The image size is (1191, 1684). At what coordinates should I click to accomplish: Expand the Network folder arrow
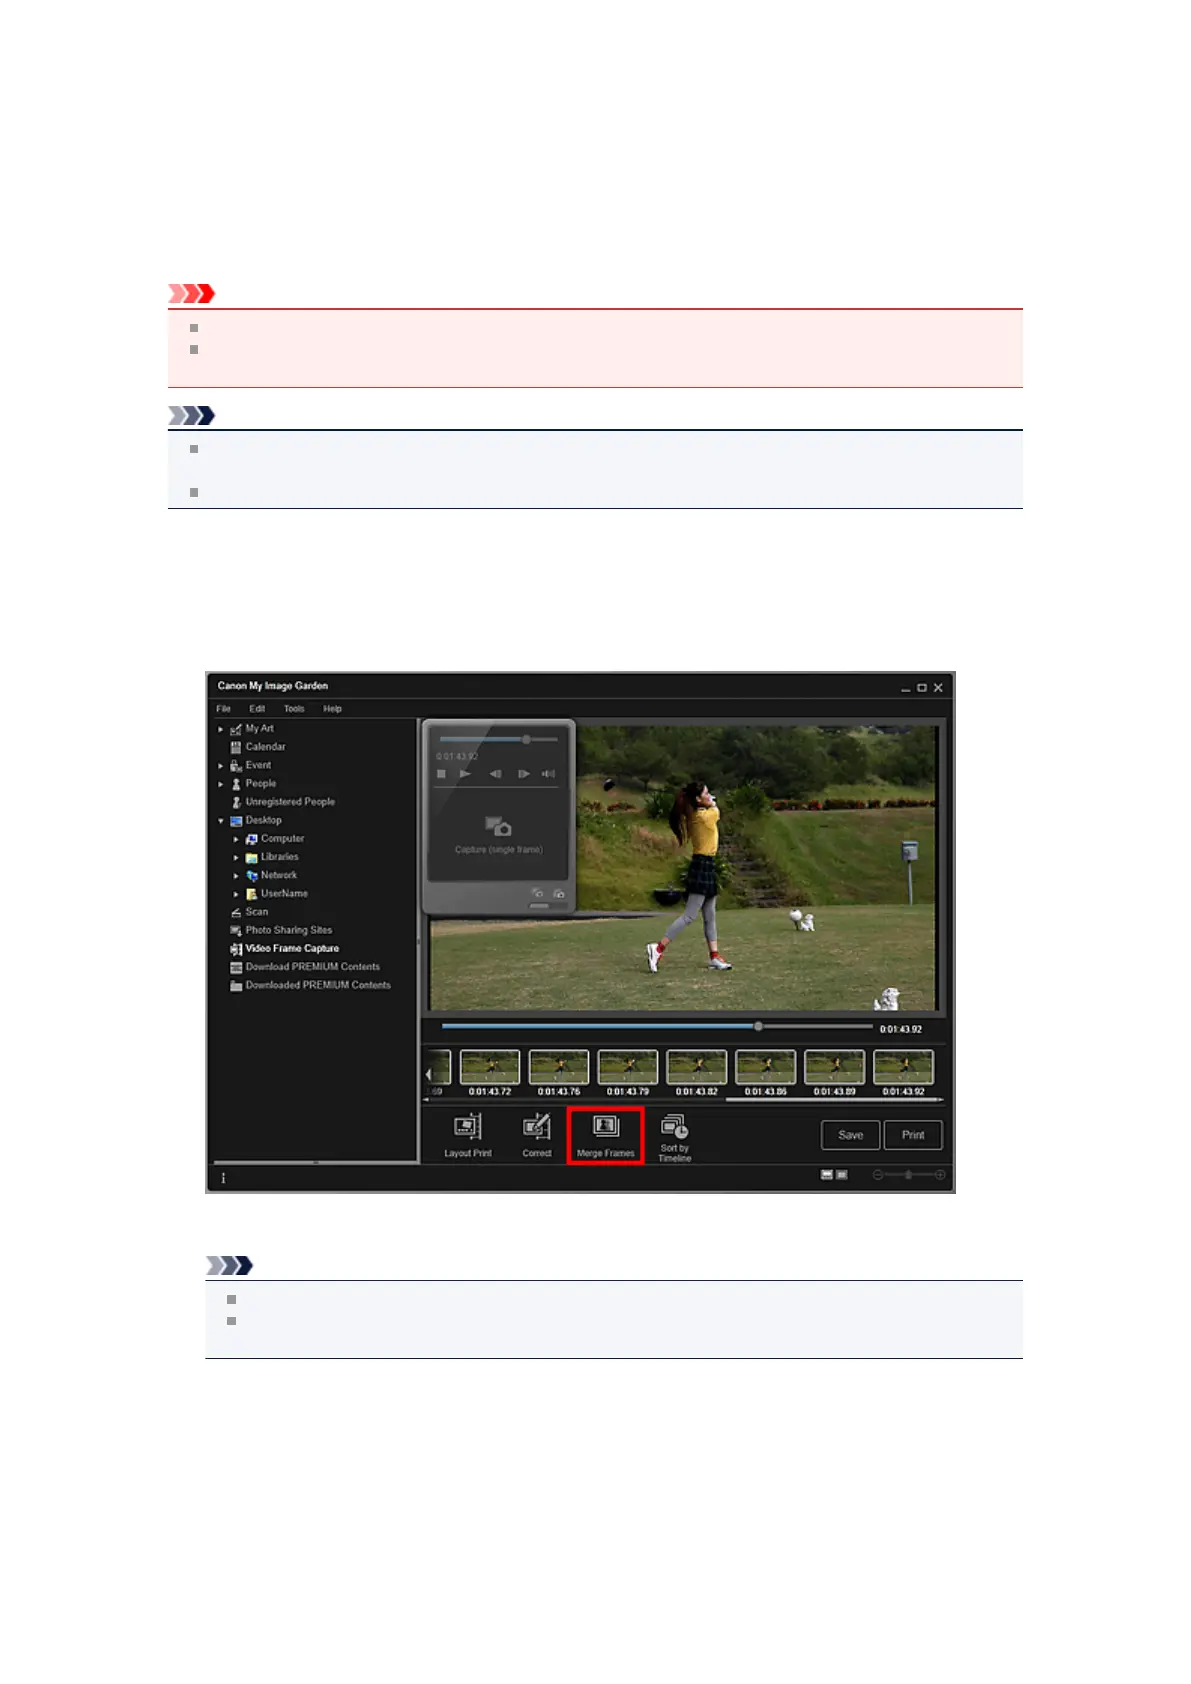[x=236, y=876]
